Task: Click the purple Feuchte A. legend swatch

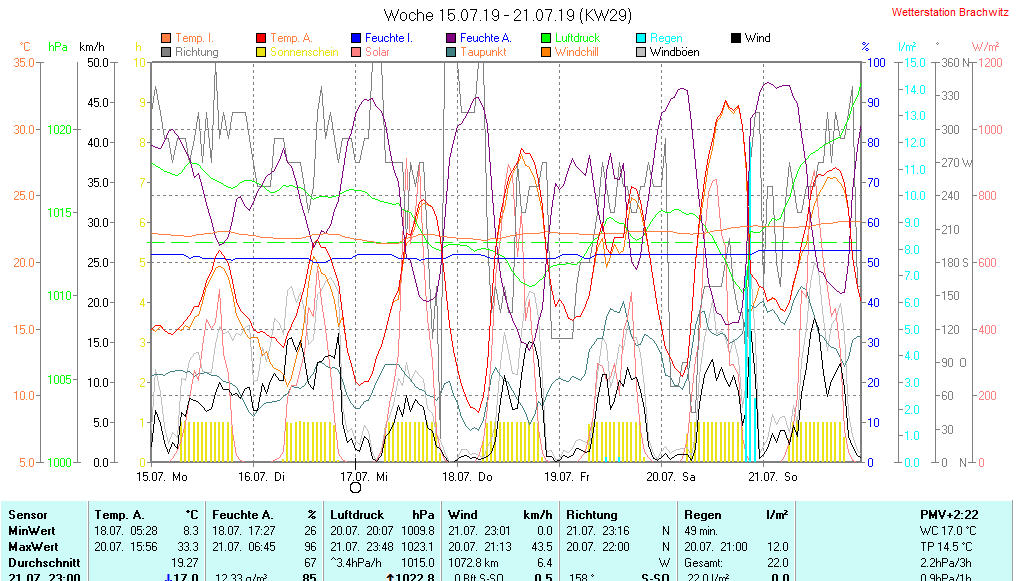Action: point(451,38)
